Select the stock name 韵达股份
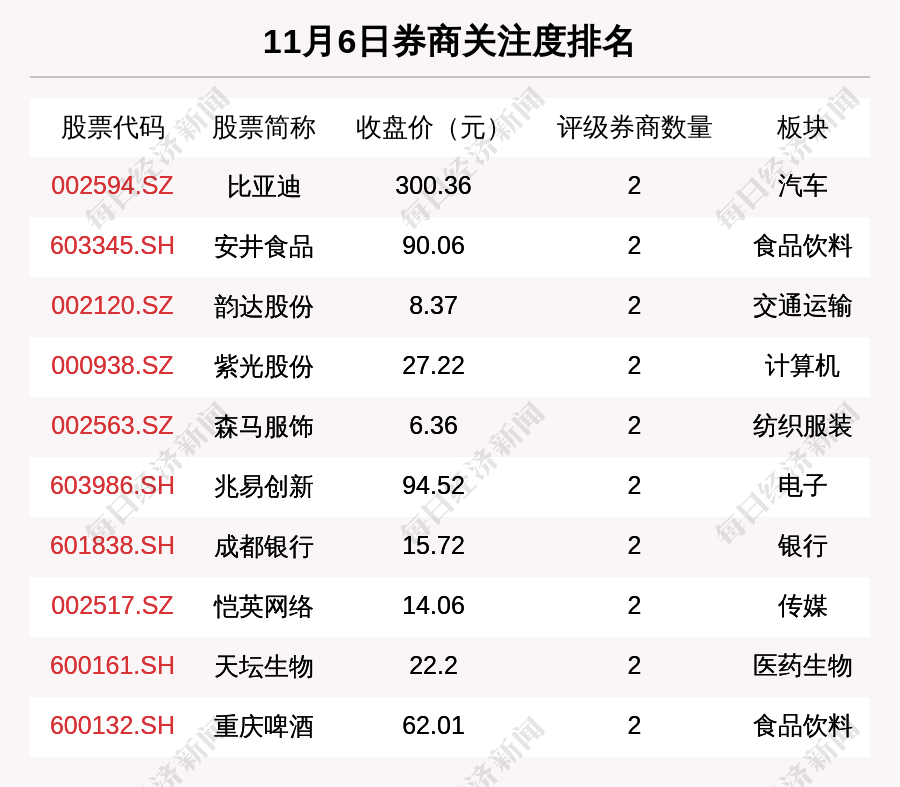Image resolution: width=900 pixels, height=787 pixels. click(x=264, y=307)
